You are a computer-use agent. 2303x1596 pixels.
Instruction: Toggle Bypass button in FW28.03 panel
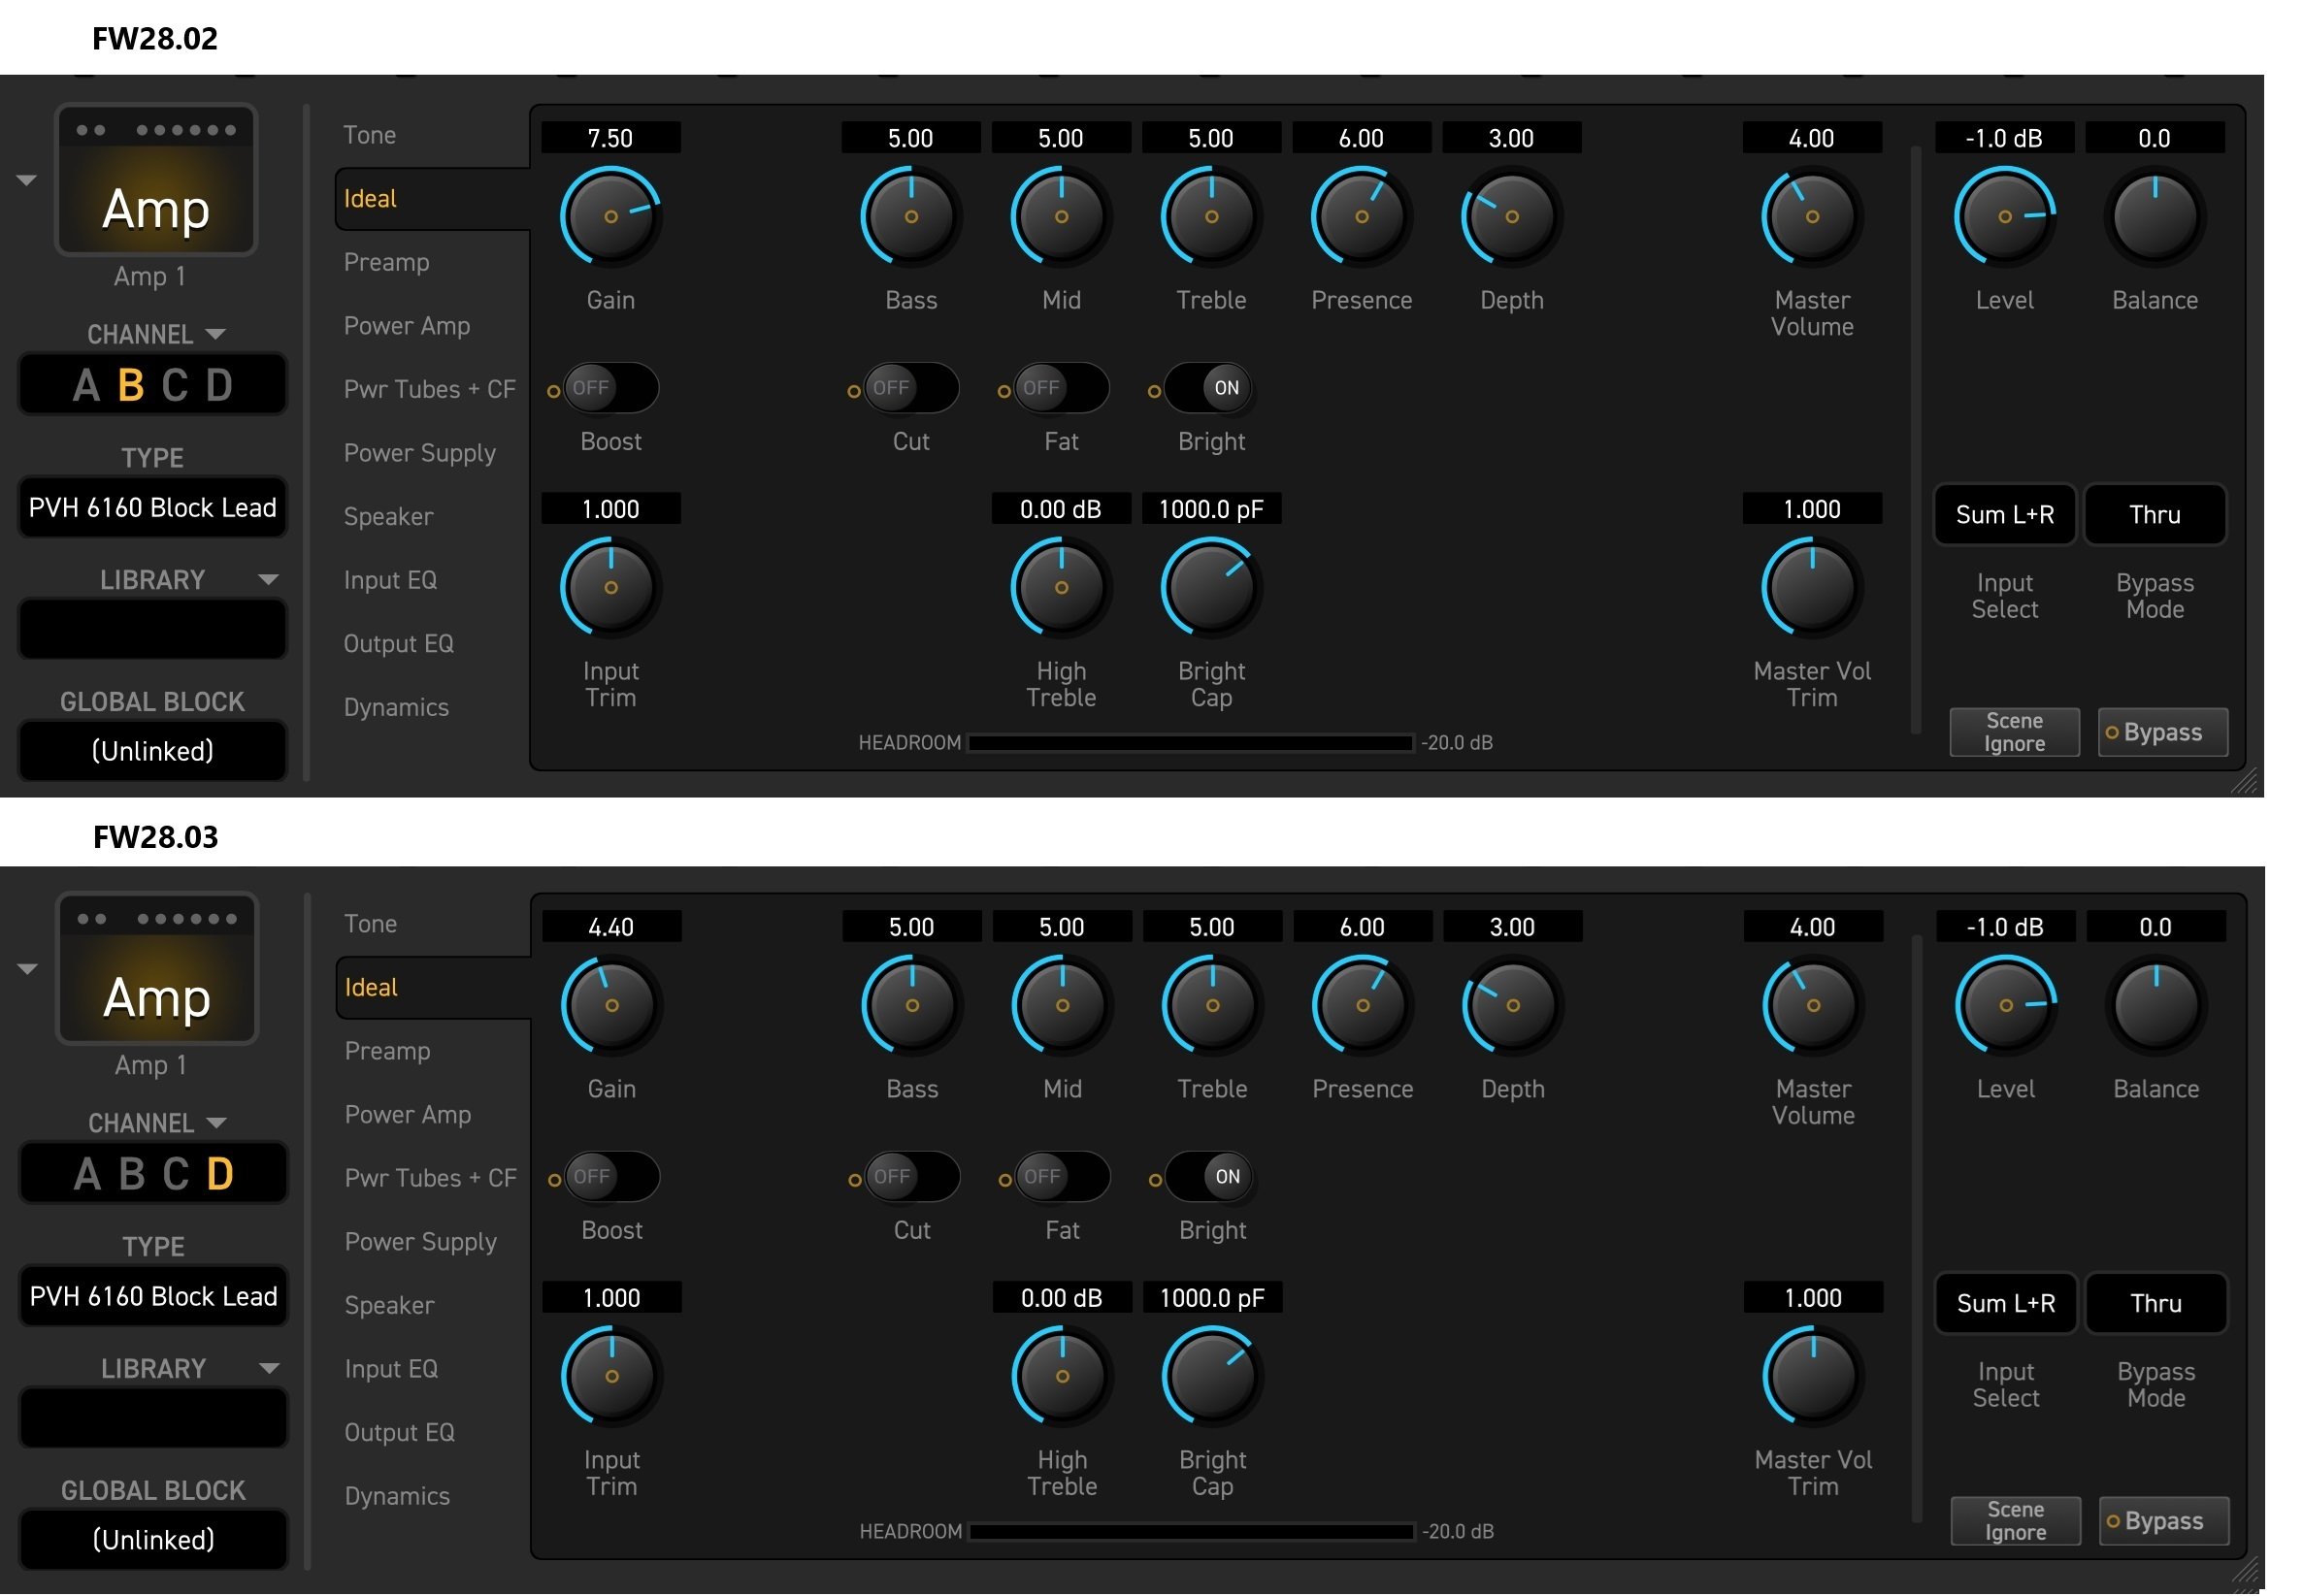(2163, 1522)
